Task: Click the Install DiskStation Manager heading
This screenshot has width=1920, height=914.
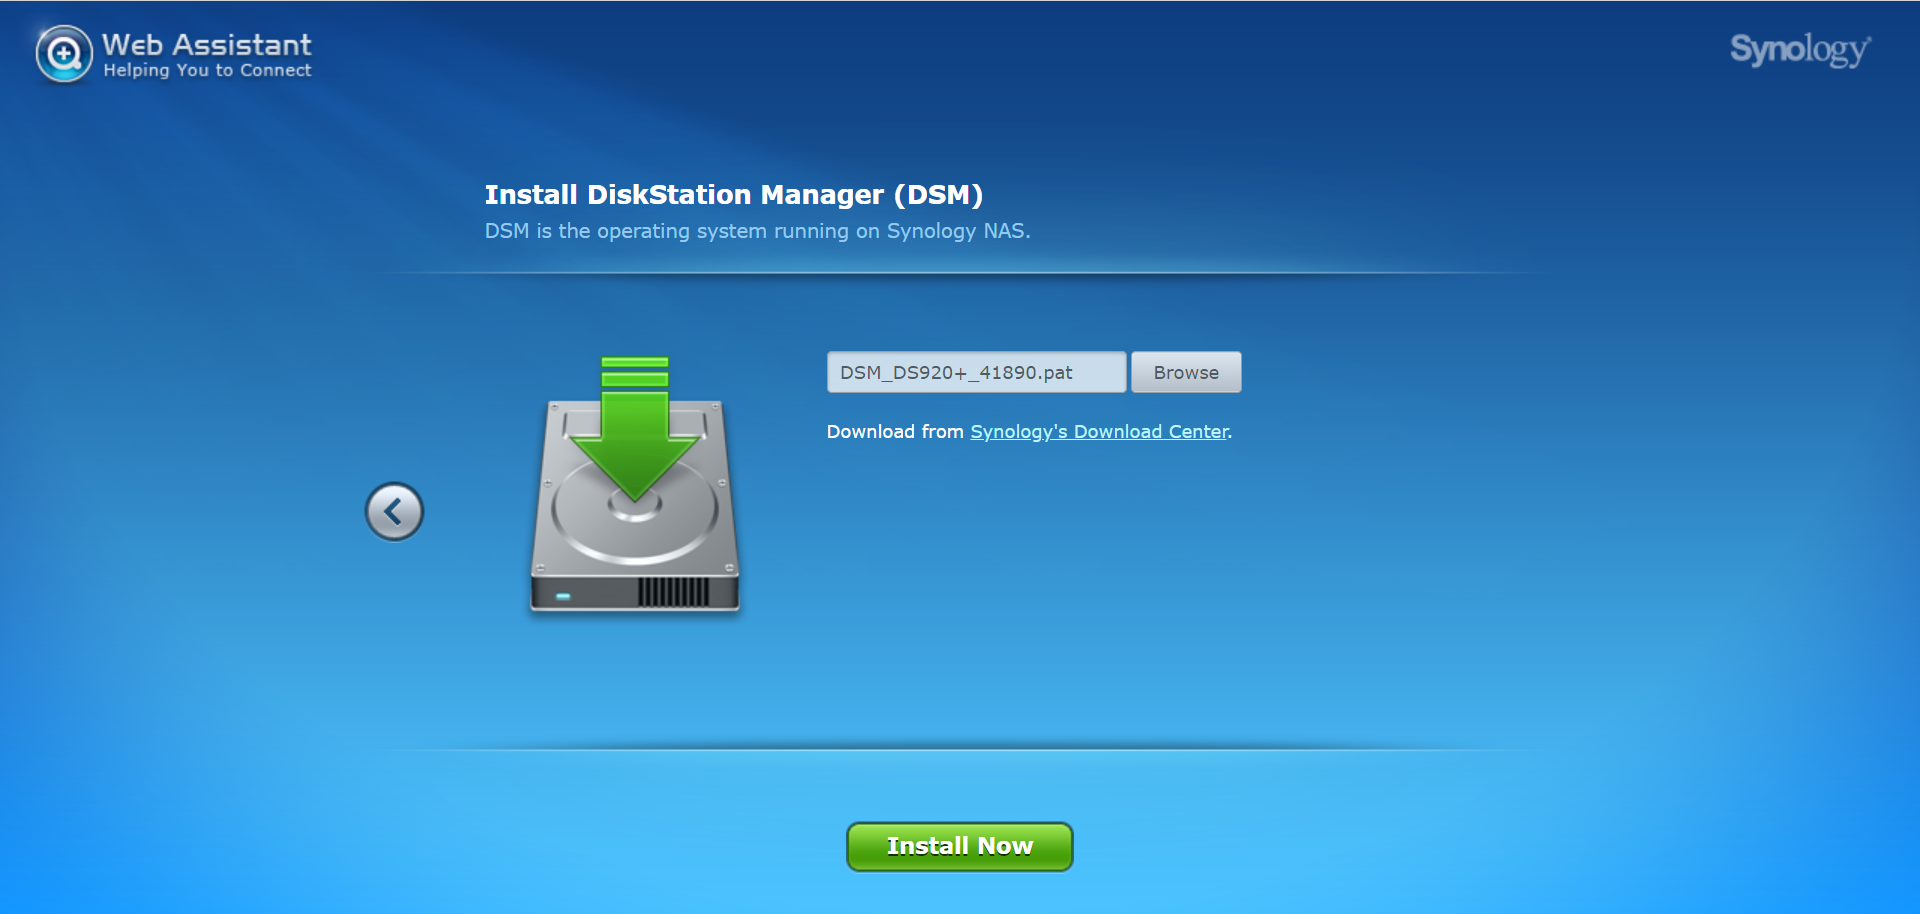Action: point(734,195)
